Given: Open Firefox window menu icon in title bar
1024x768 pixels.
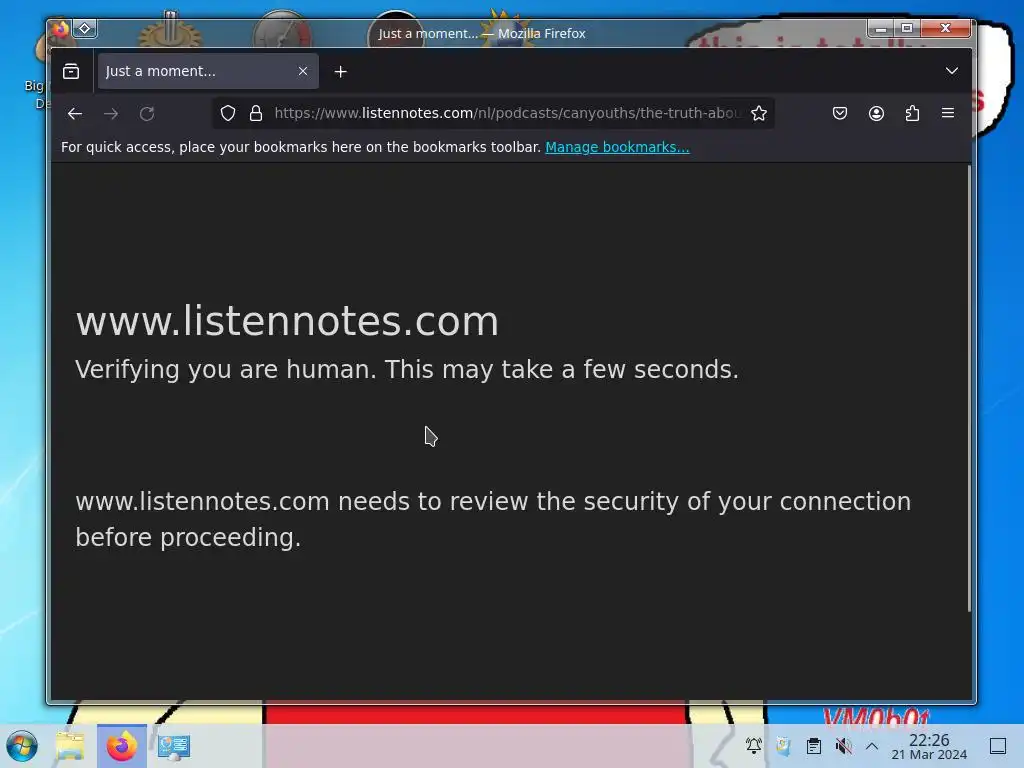Looking at the screenshot, I should [x=60, y=29].
